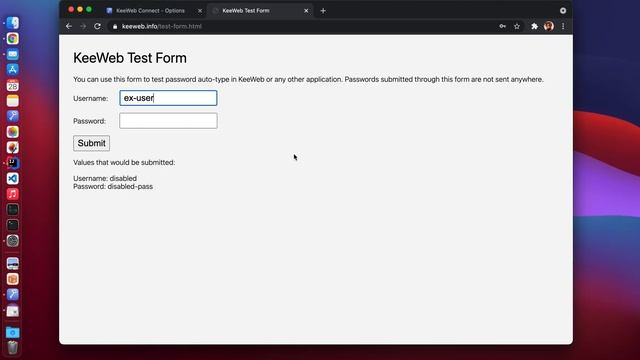Reload the KeeWeb test form page

(97, 26)
